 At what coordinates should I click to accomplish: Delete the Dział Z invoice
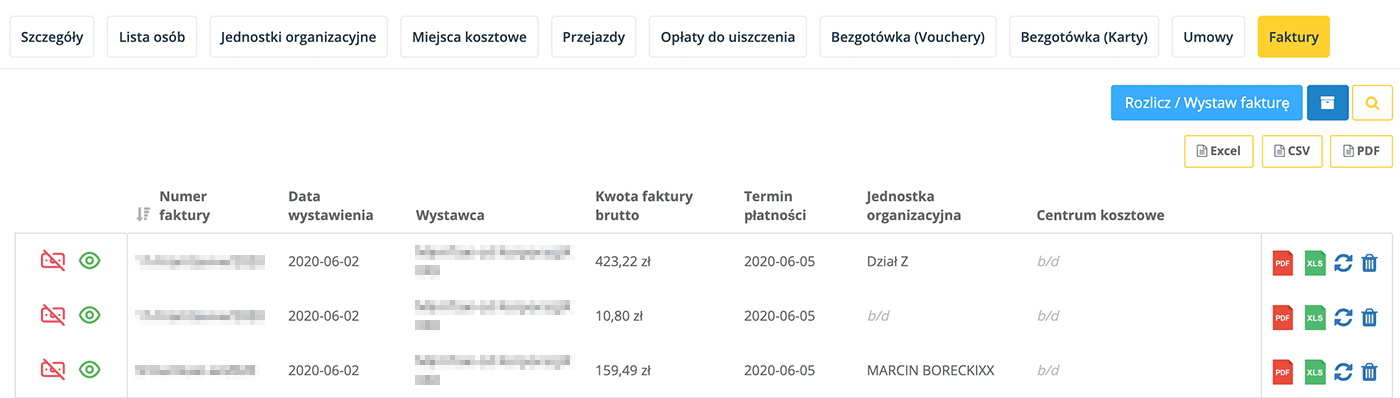[x=1370, y=262]
